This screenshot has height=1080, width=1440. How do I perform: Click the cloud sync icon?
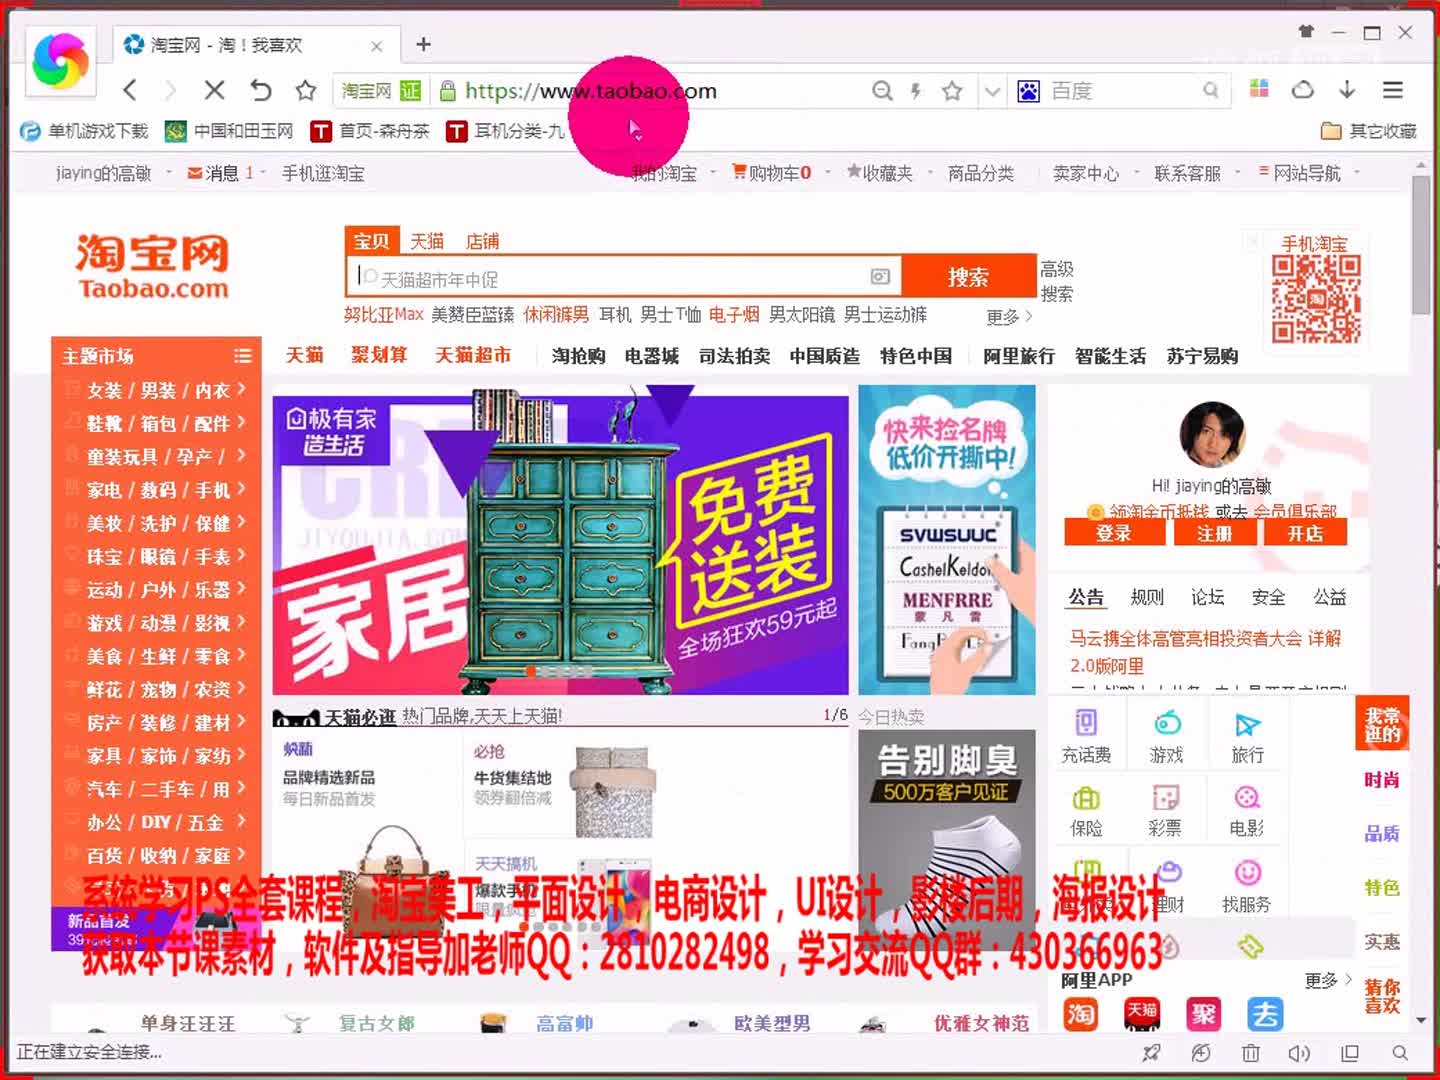tap(1303, 89)
